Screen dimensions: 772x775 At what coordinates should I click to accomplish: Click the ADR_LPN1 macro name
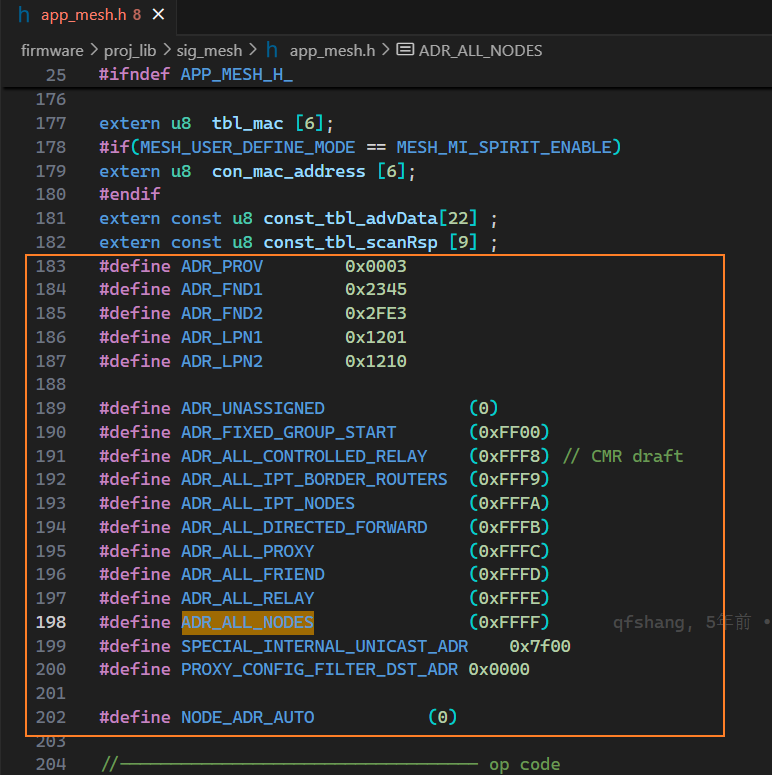pos(222,337)
